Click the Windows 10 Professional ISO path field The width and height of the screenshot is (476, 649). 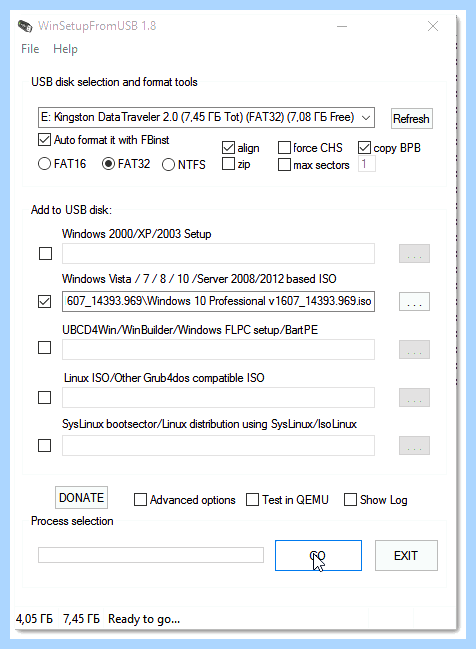[218, 301]
